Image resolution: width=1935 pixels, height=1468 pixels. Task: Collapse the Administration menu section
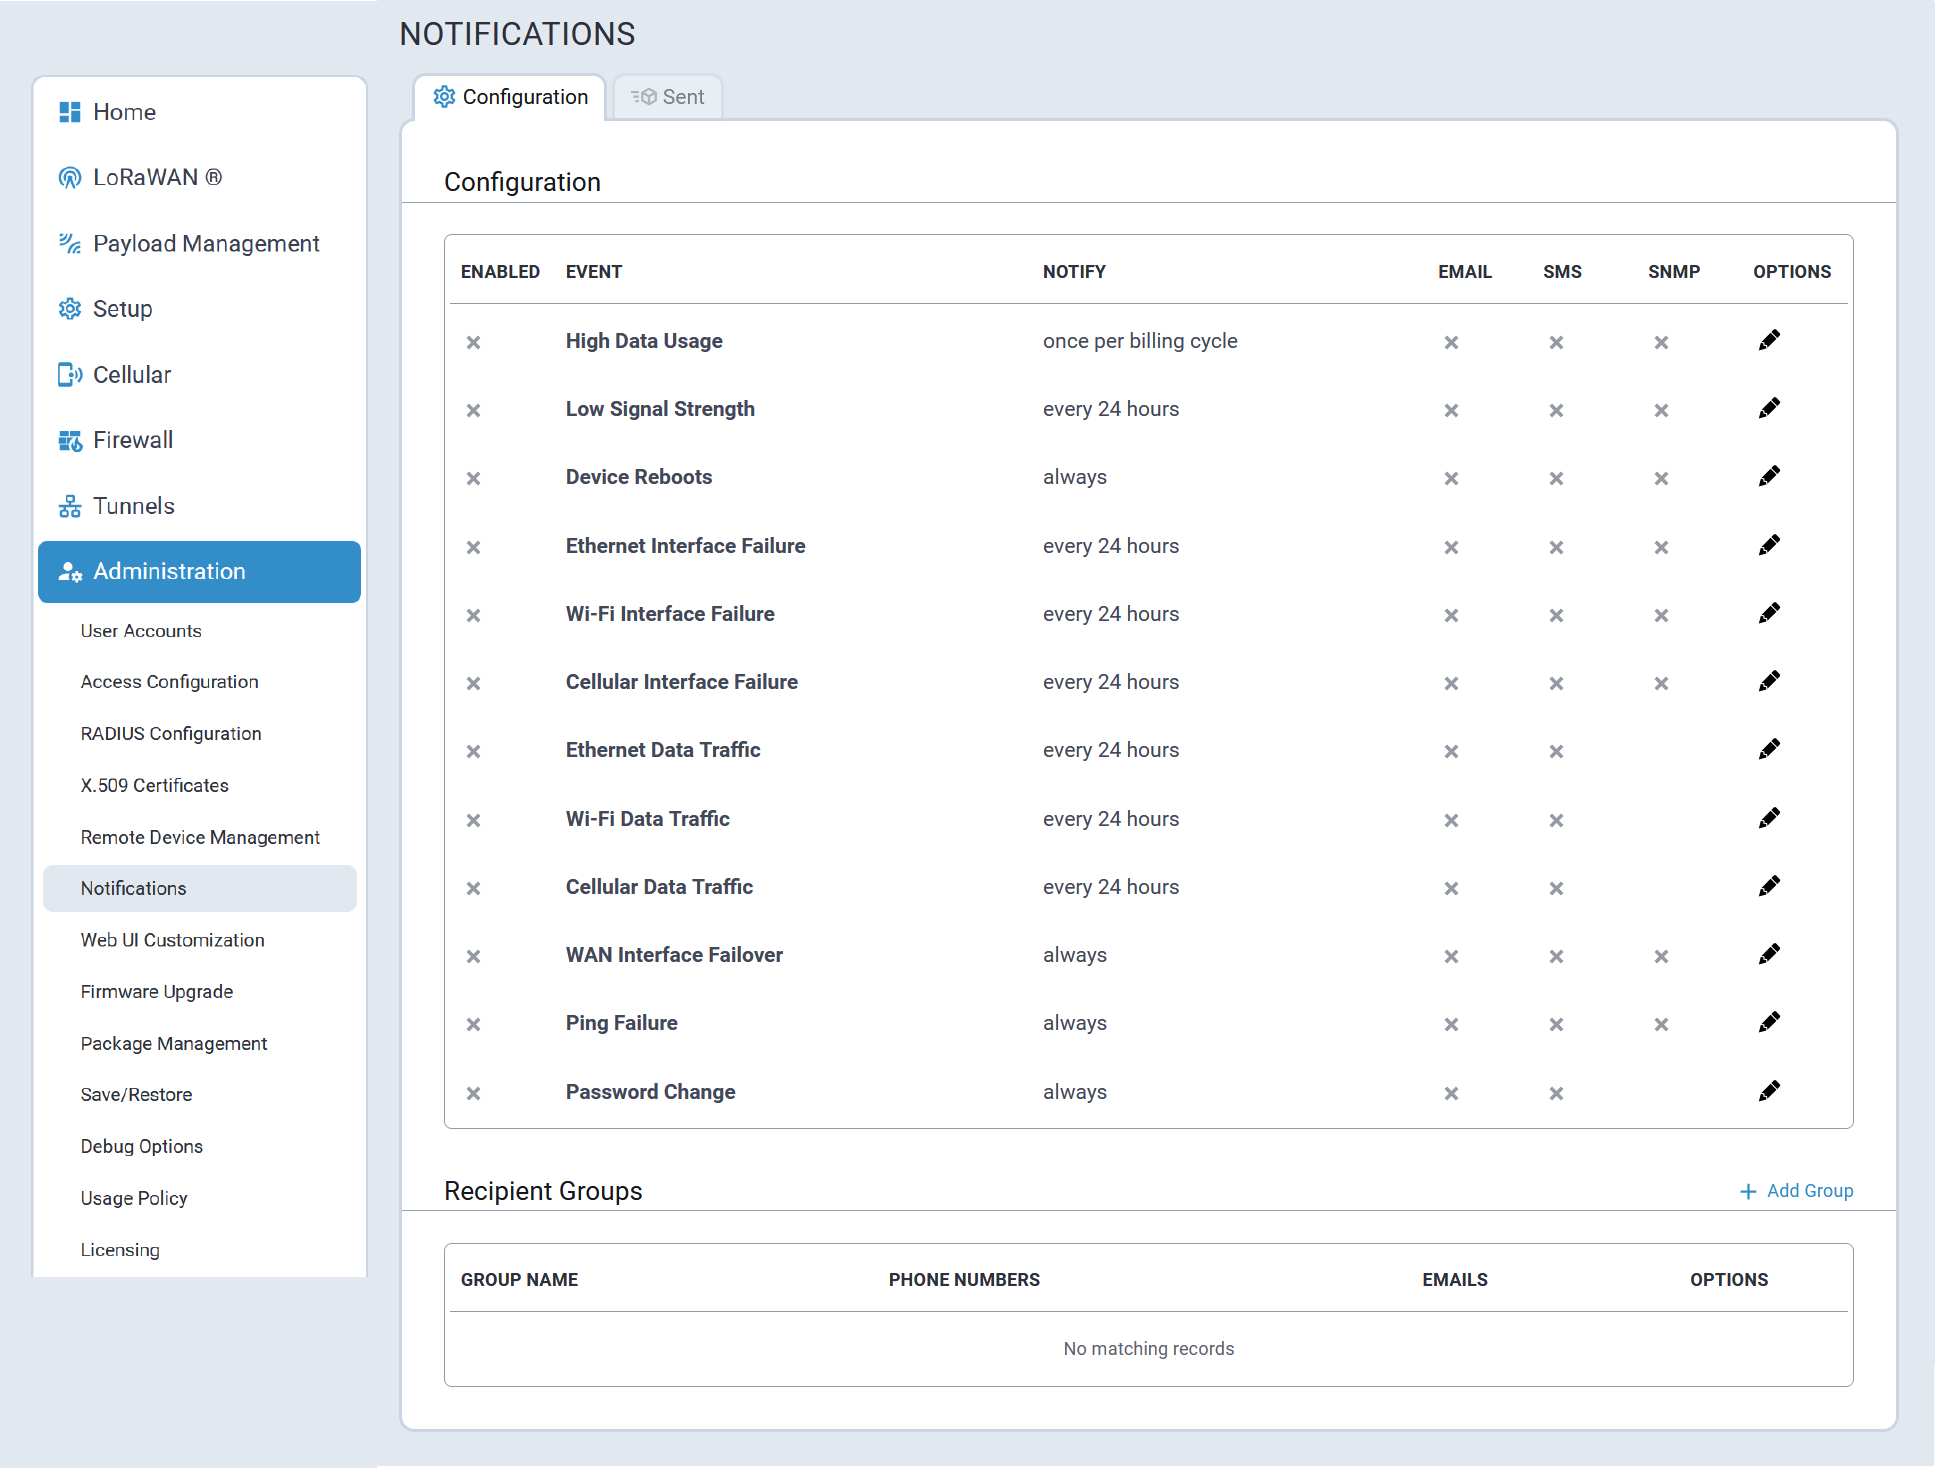click(x=199, y=572)
